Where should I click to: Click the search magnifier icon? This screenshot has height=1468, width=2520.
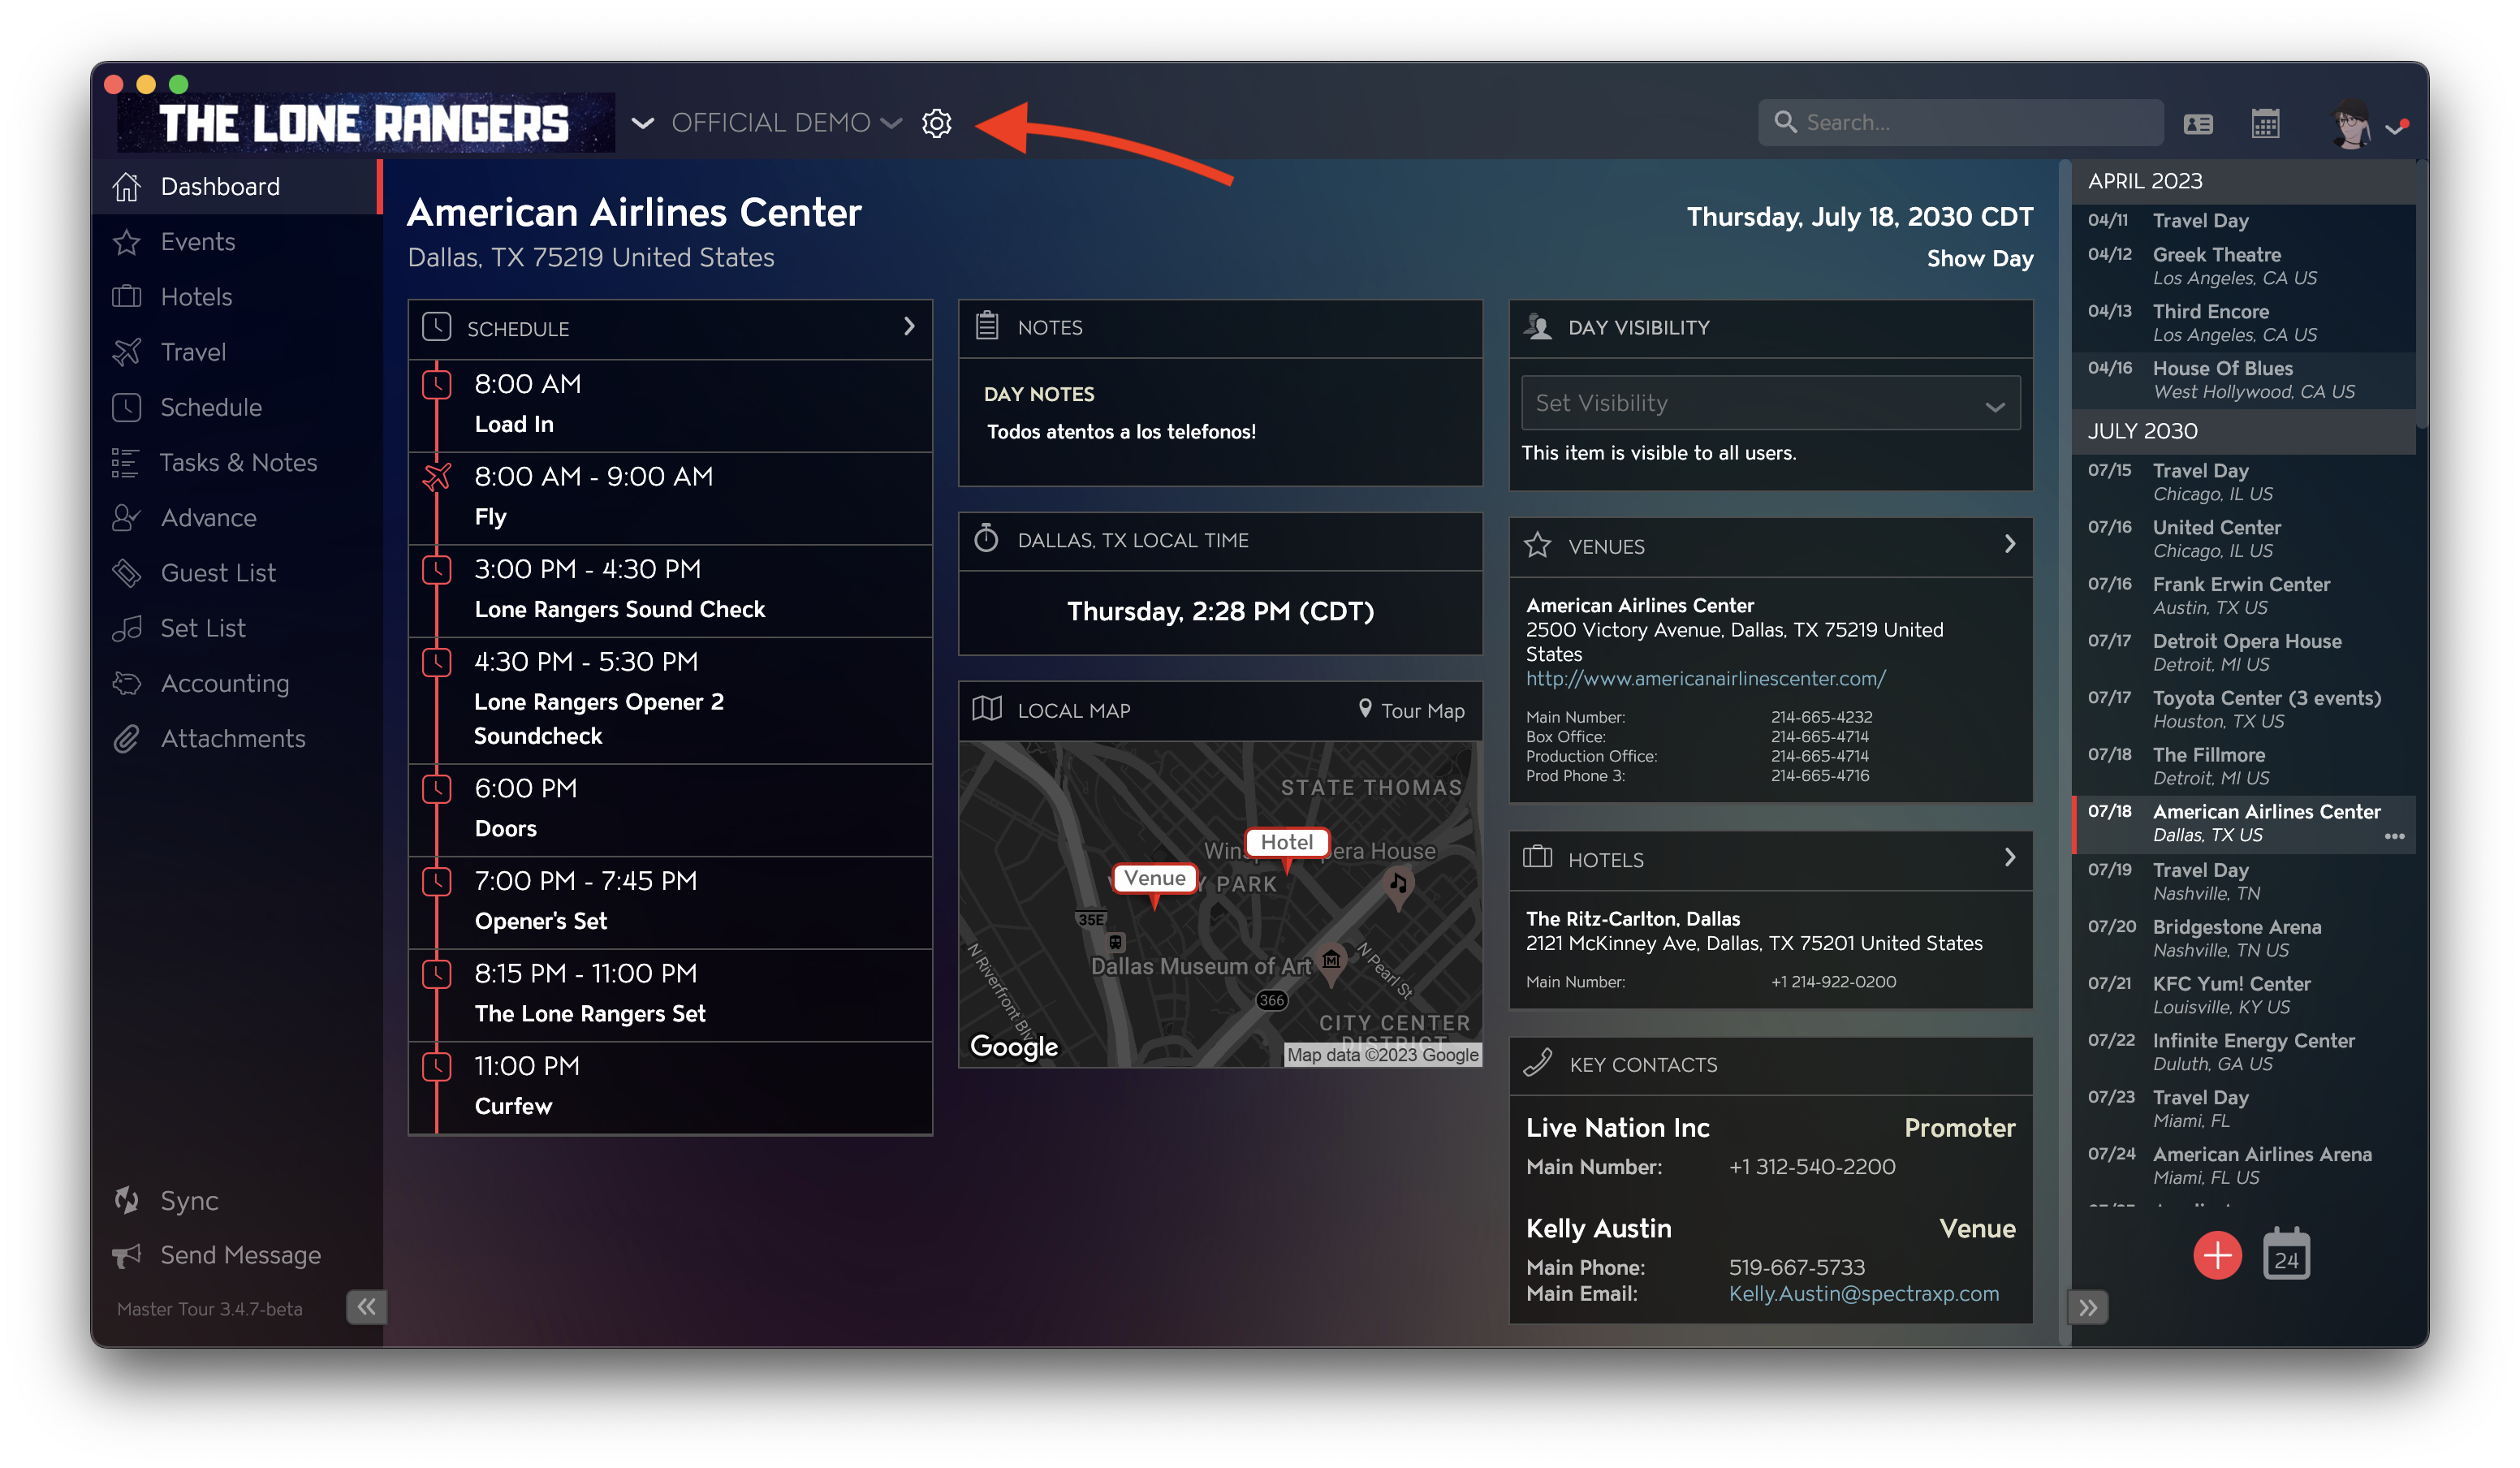[1785, 122]
